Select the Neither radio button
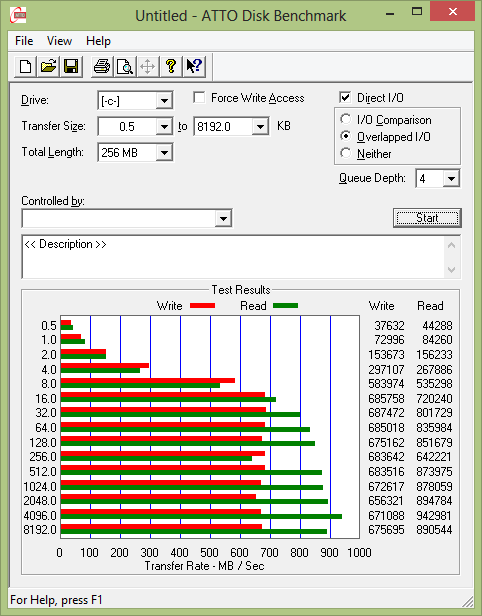Screen dimensions: 482x616 click(x=346, y=153)
